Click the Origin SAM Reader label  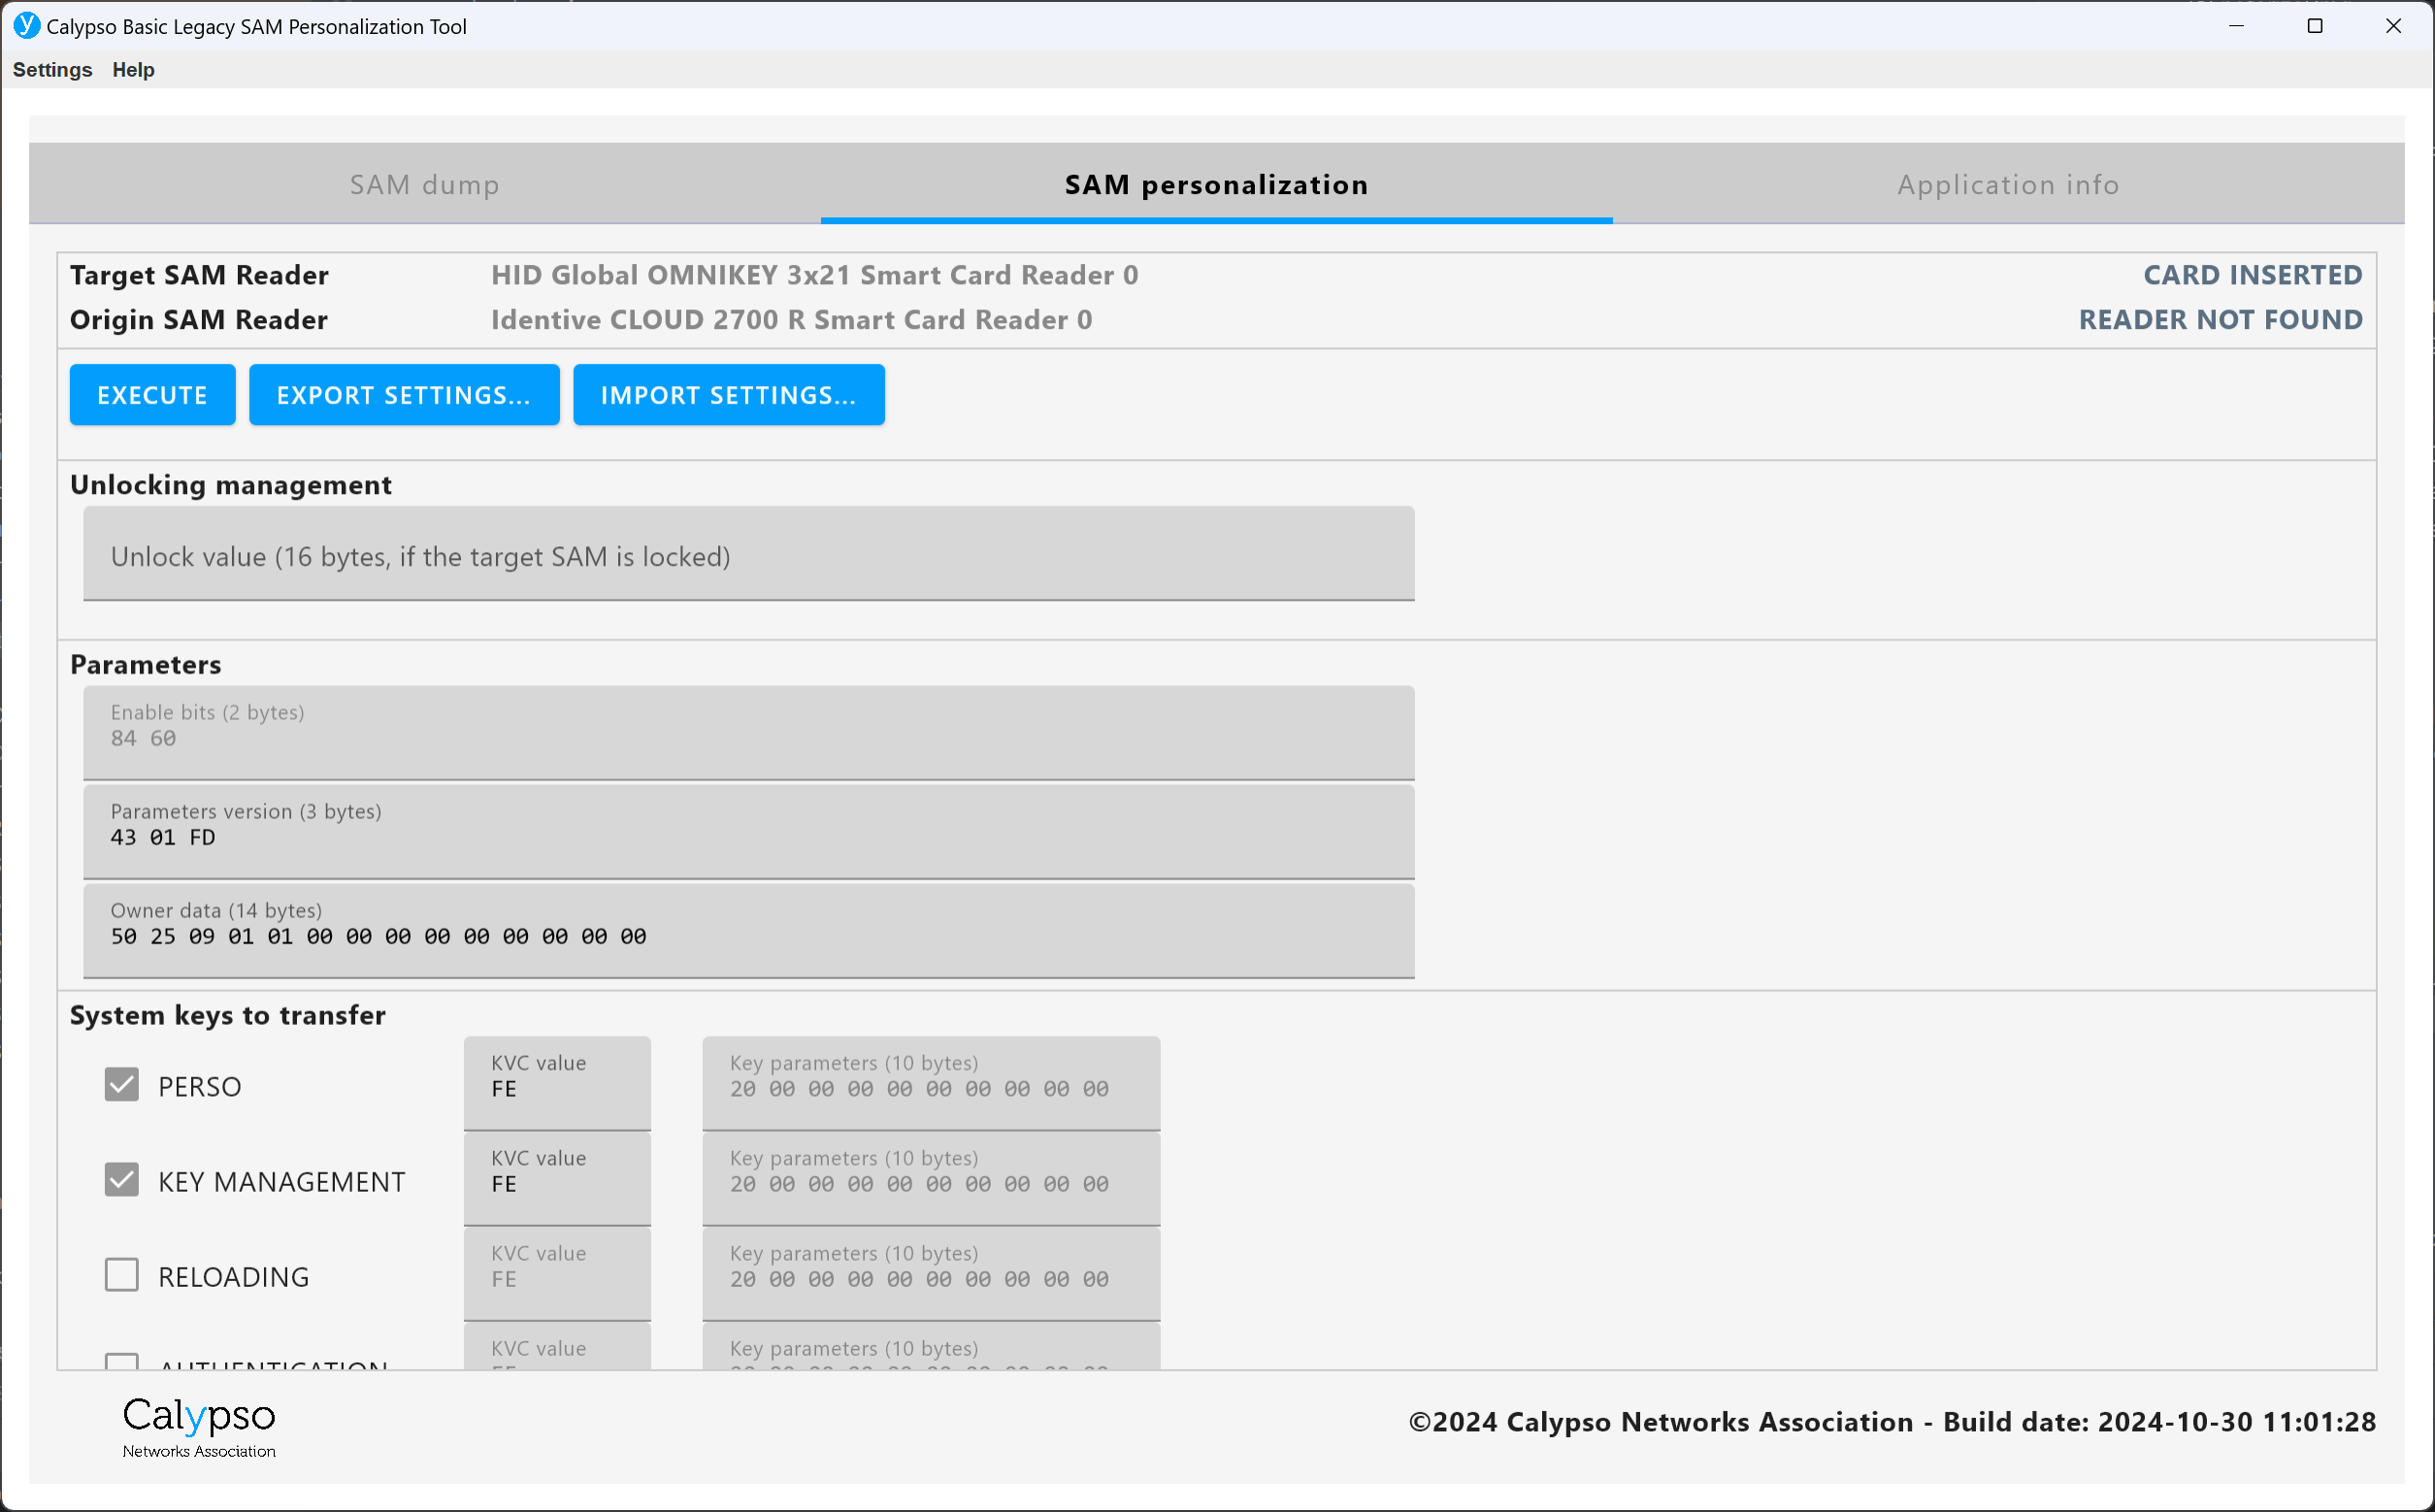point(199,320)
